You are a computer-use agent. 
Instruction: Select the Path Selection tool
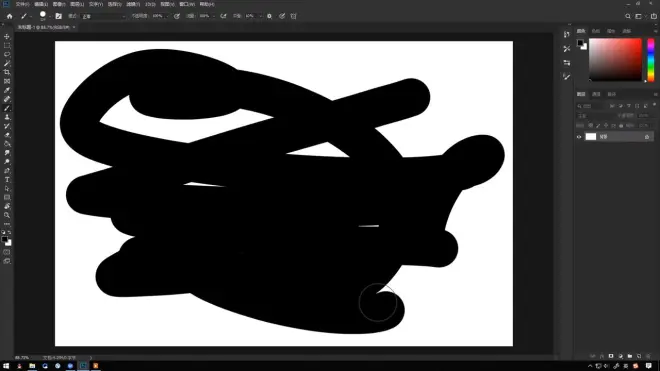pos(7,189)
